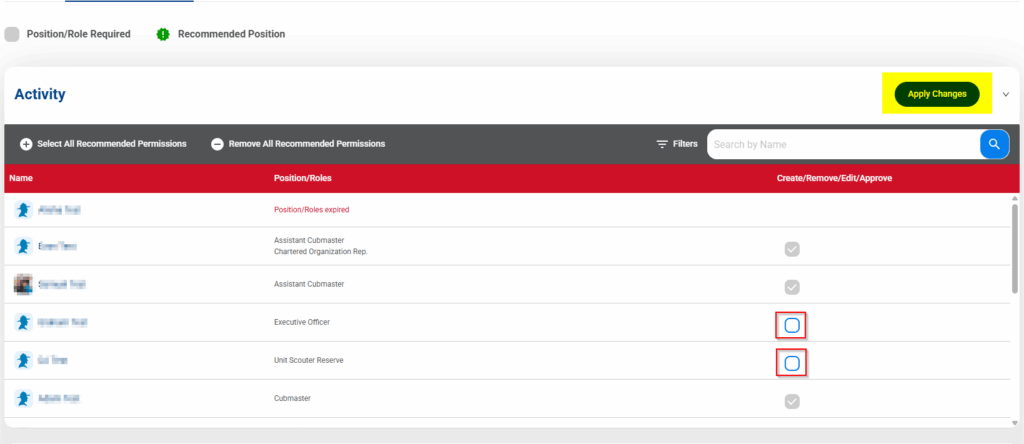Click the minus icon for Remove All

217,144
